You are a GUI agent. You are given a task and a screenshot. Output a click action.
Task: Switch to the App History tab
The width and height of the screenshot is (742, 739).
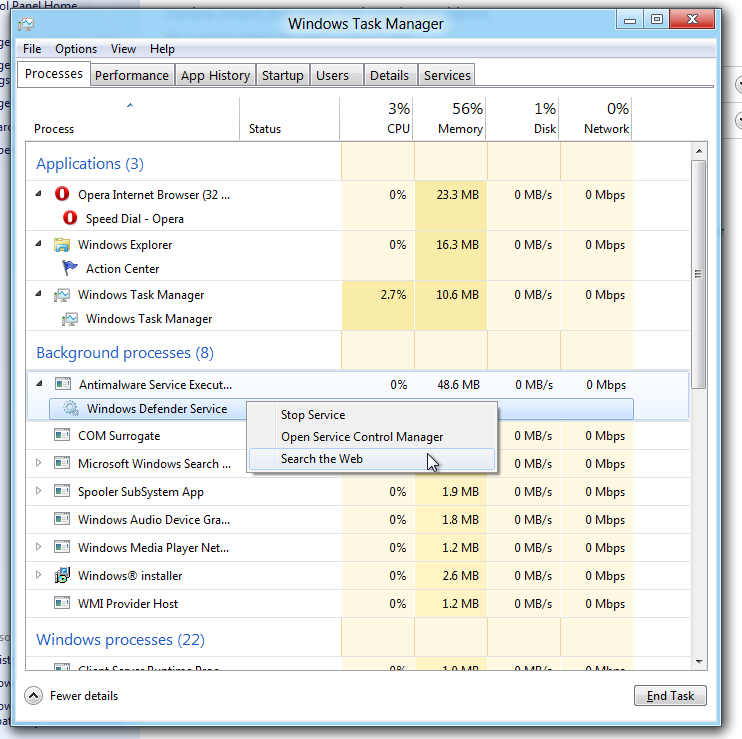click(x=215, y=75)
